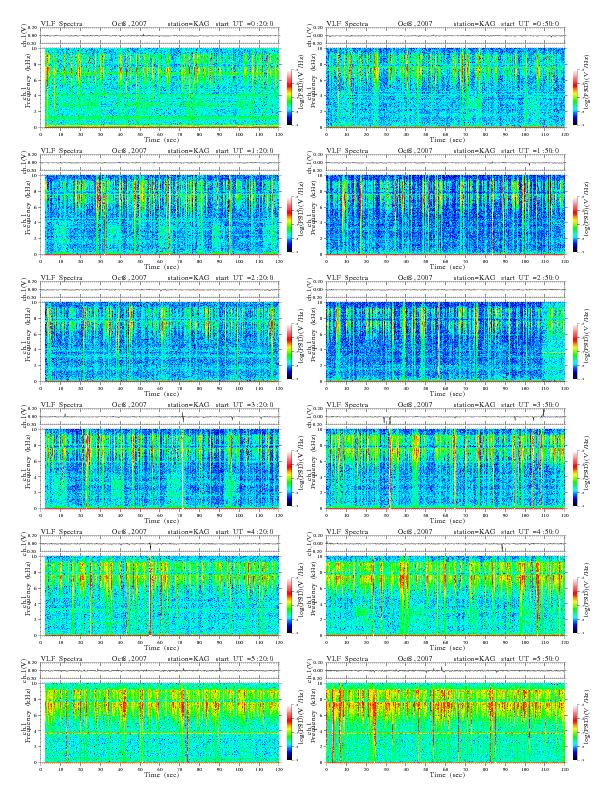Click the PSD color bar beside the UT 1:20:0 plot
The image size is (612, 792).
[x=289, y=224]
